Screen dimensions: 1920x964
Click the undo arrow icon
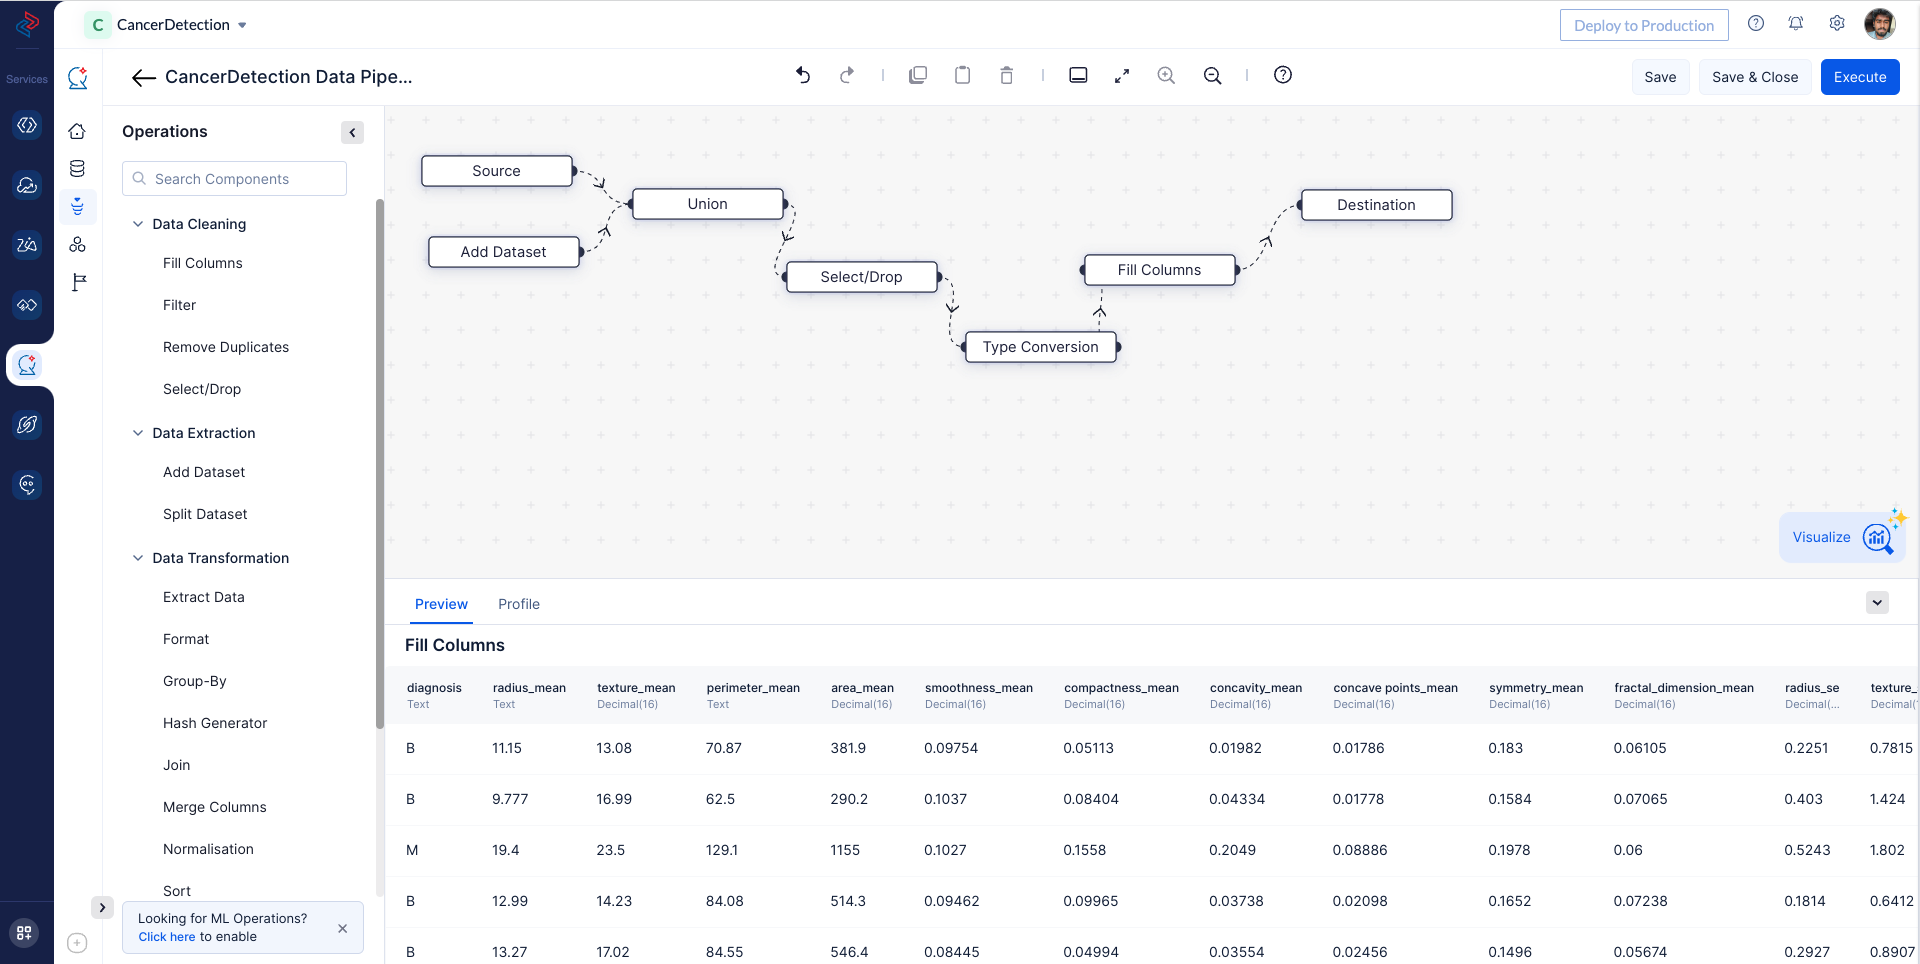coord(803,75)
